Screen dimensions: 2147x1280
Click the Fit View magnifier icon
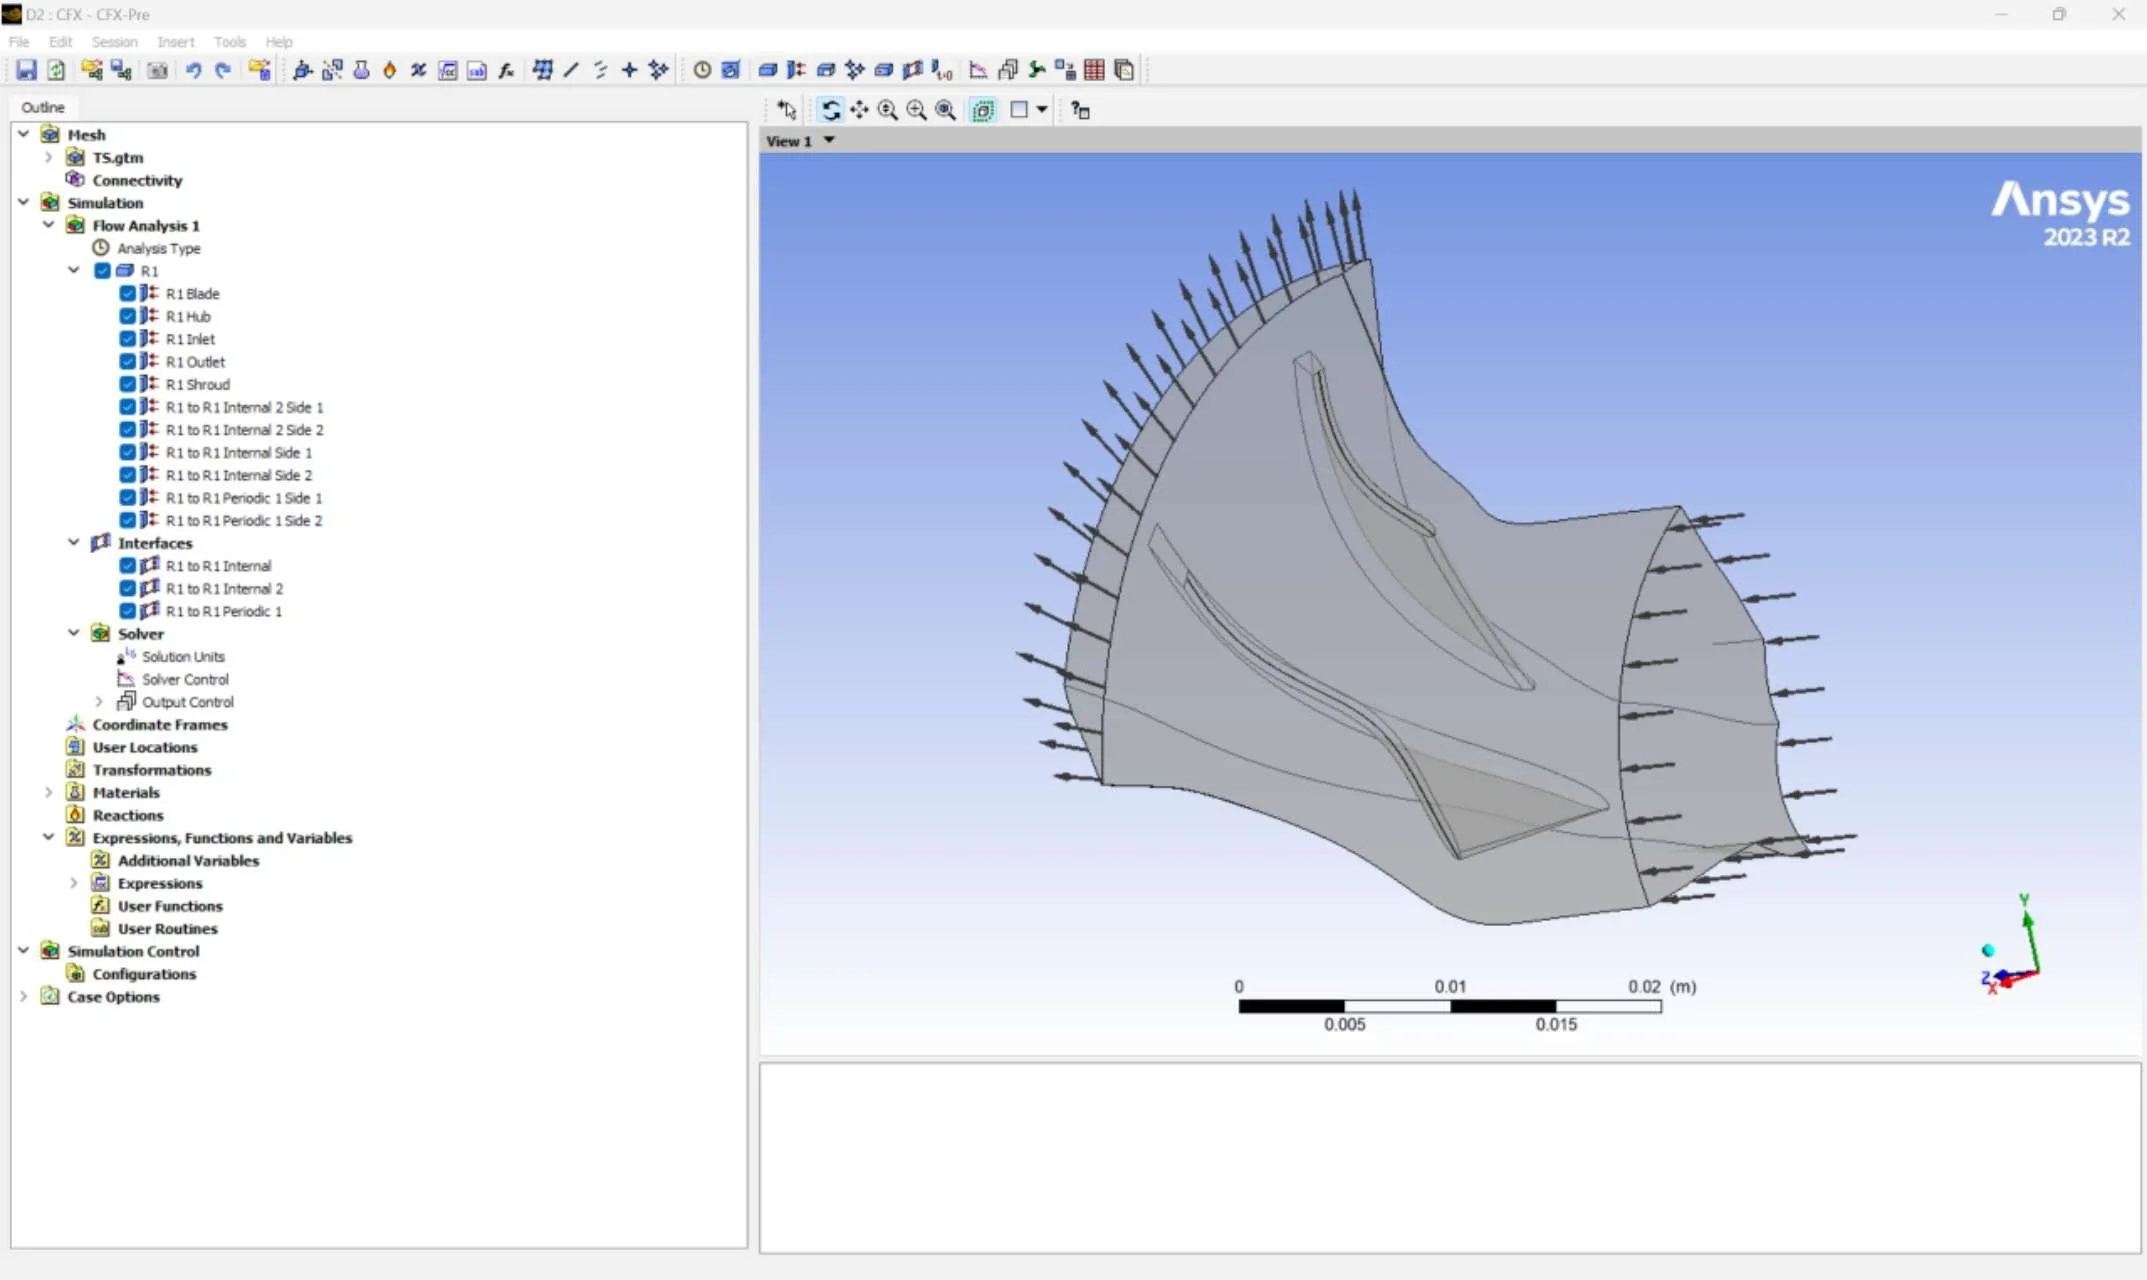tap(945, 110)
